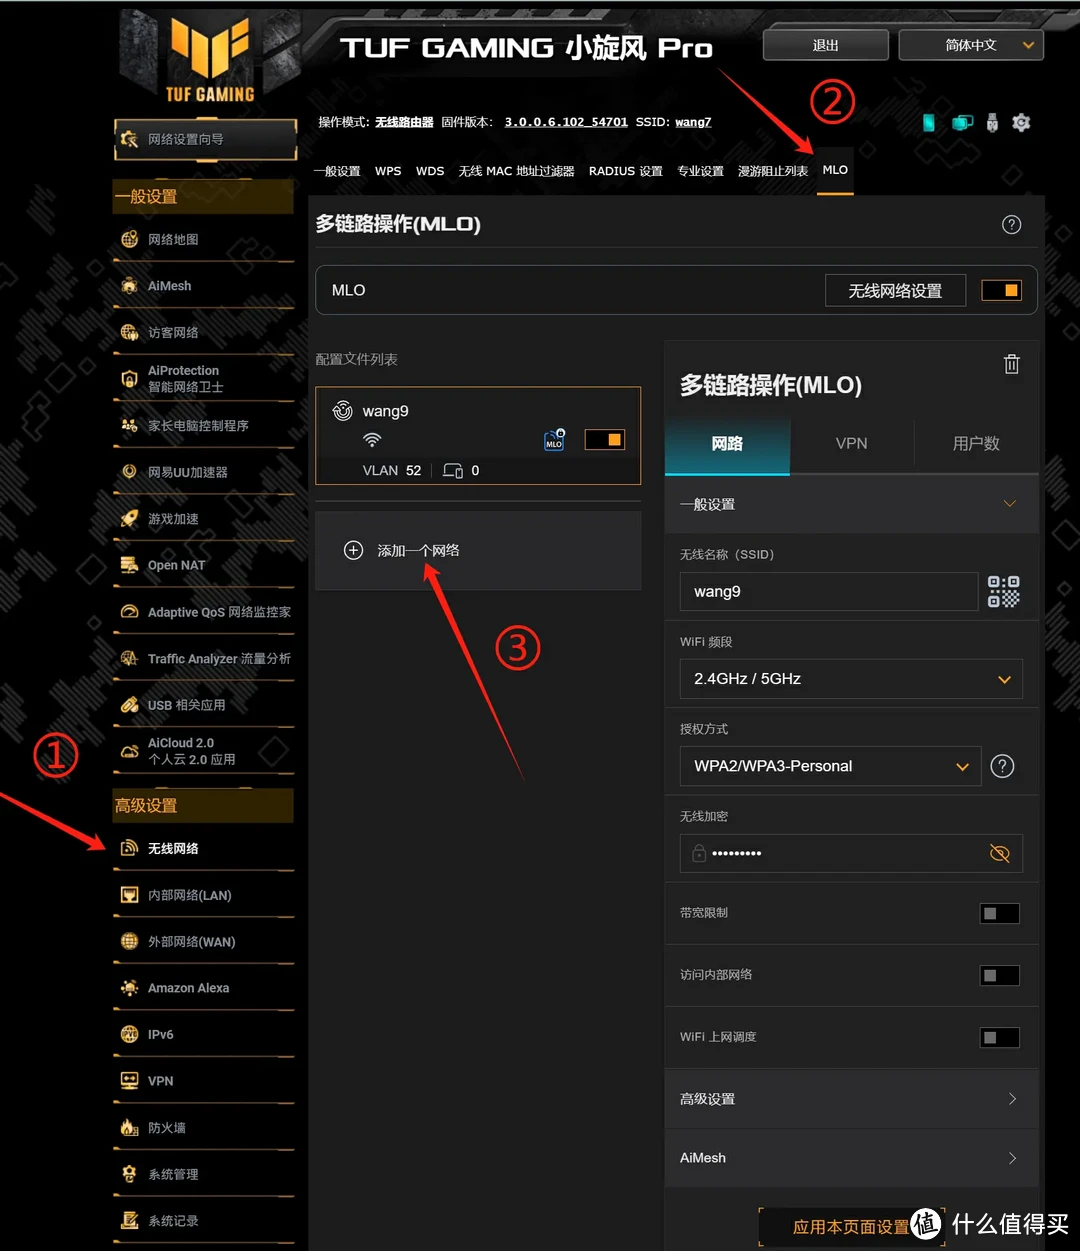Open the settings gear icon in header
1080x1251 pixels.
[1021, 123]
